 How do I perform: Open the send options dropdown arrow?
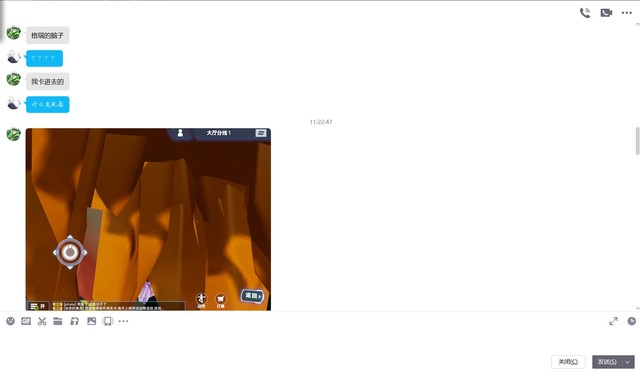point(627,362)
